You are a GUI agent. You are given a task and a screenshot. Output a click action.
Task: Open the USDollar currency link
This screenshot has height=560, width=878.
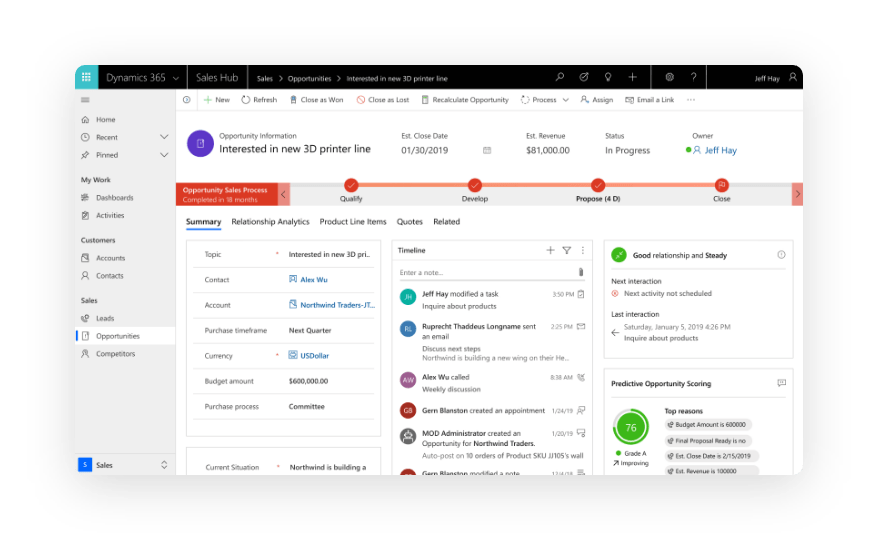coord(315,356)
